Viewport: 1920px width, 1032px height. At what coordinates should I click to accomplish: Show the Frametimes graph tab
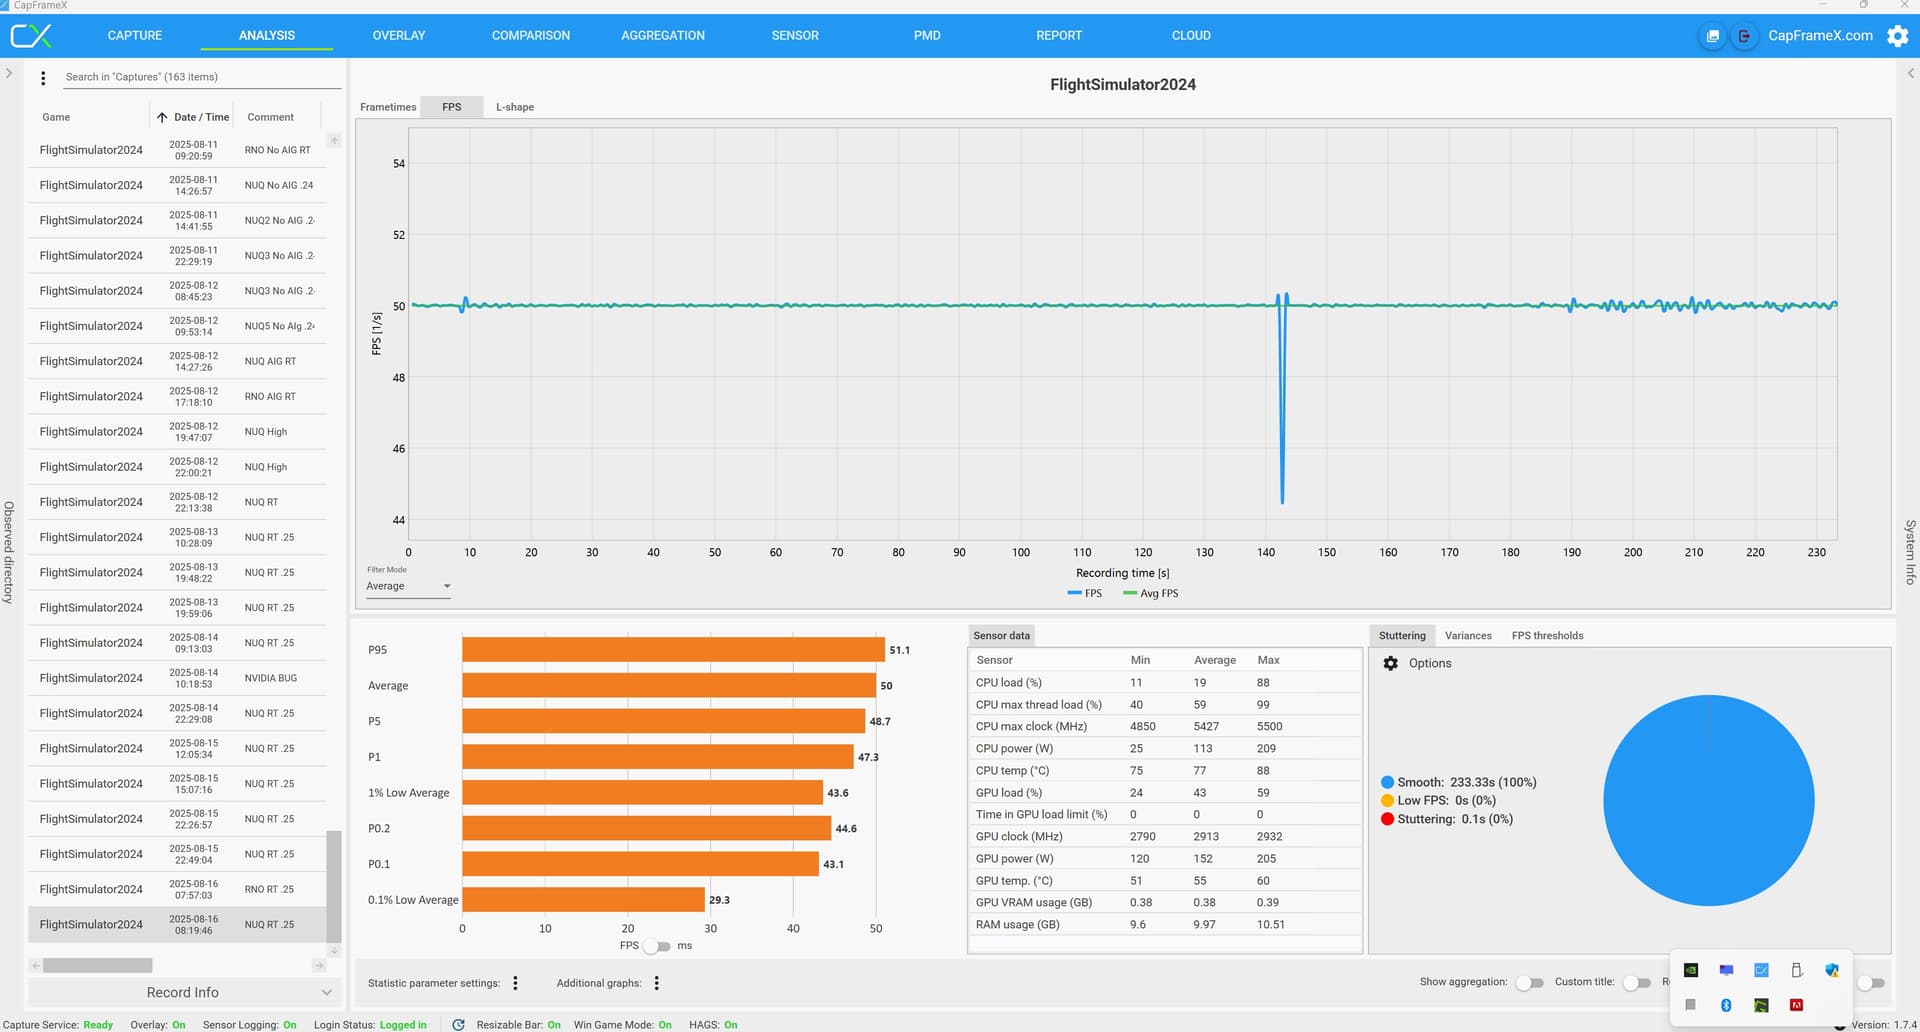pos(388,107)
